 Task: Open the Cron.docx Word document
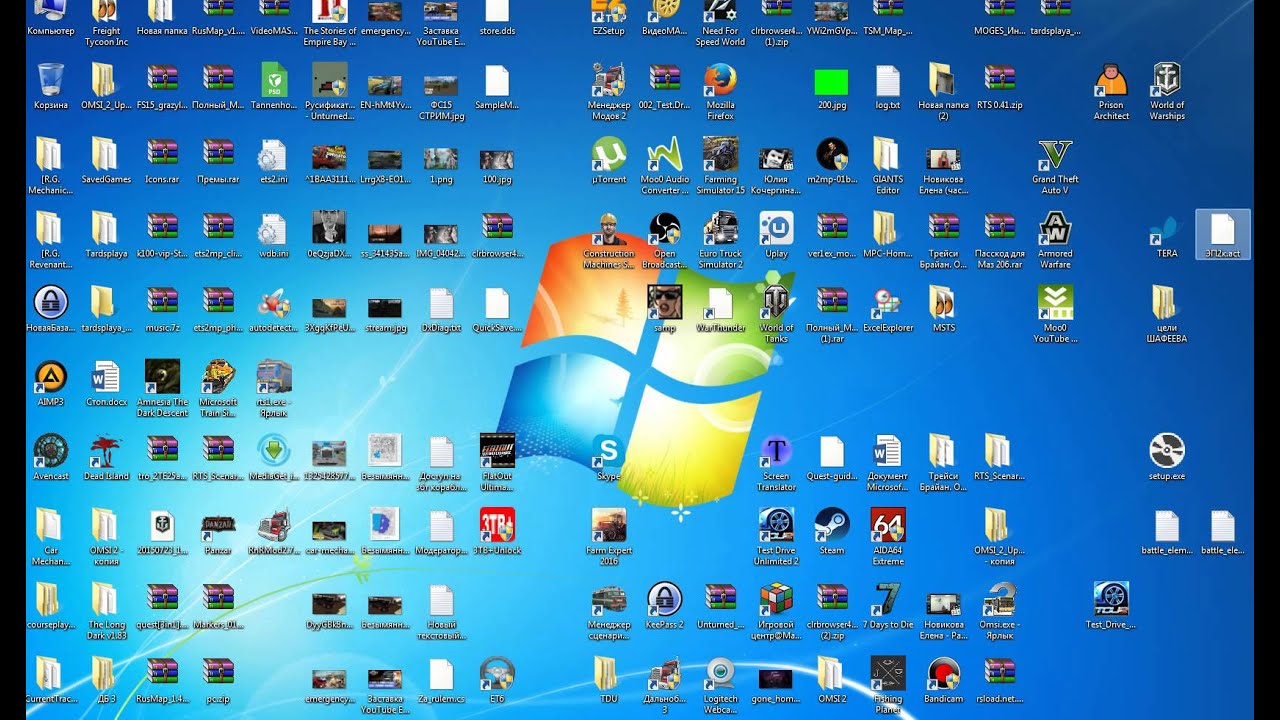point(106,383)
